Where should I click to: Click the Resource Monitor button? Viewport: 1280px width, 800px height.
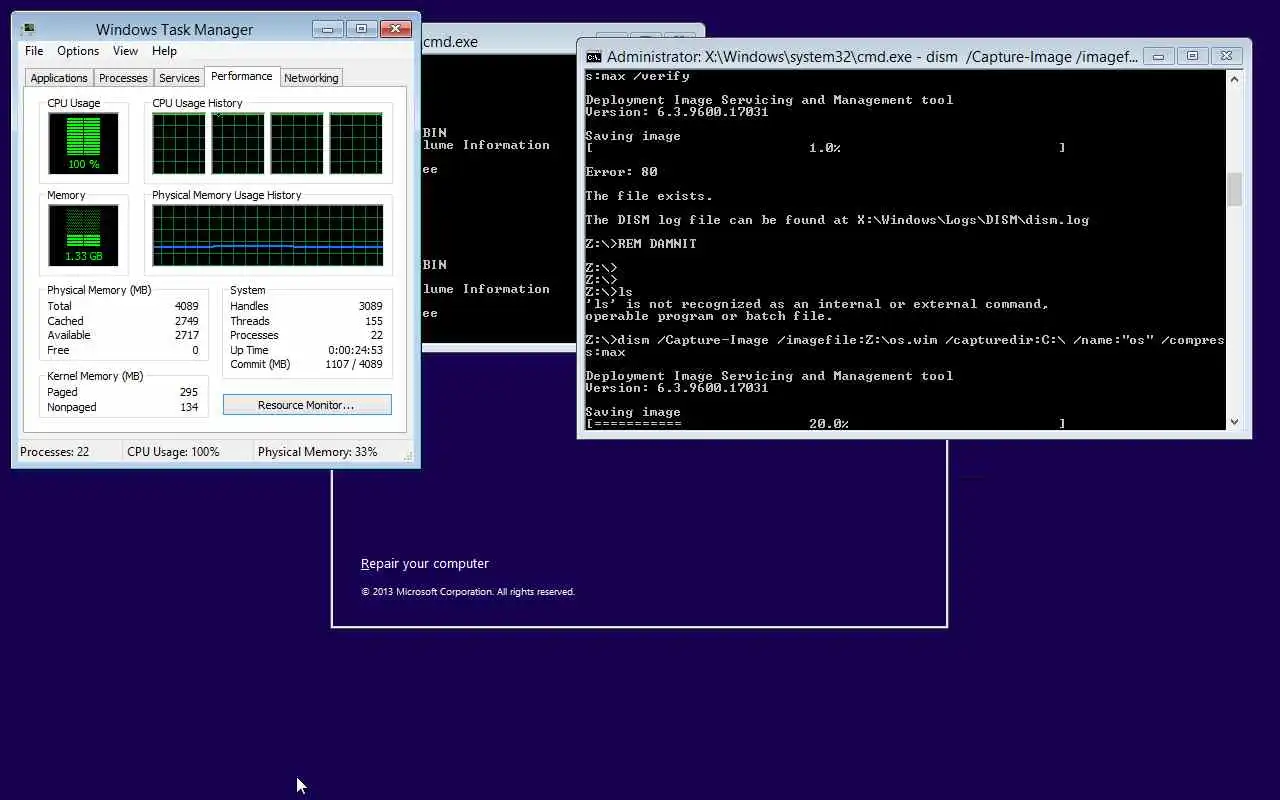(x=307, y=405)
